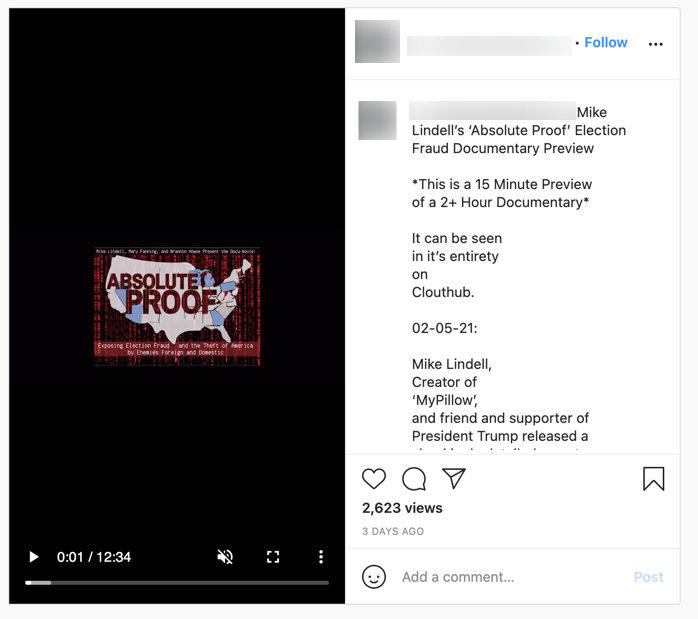
Task: Open the caption author's avatar
Action: click(377, 120)
